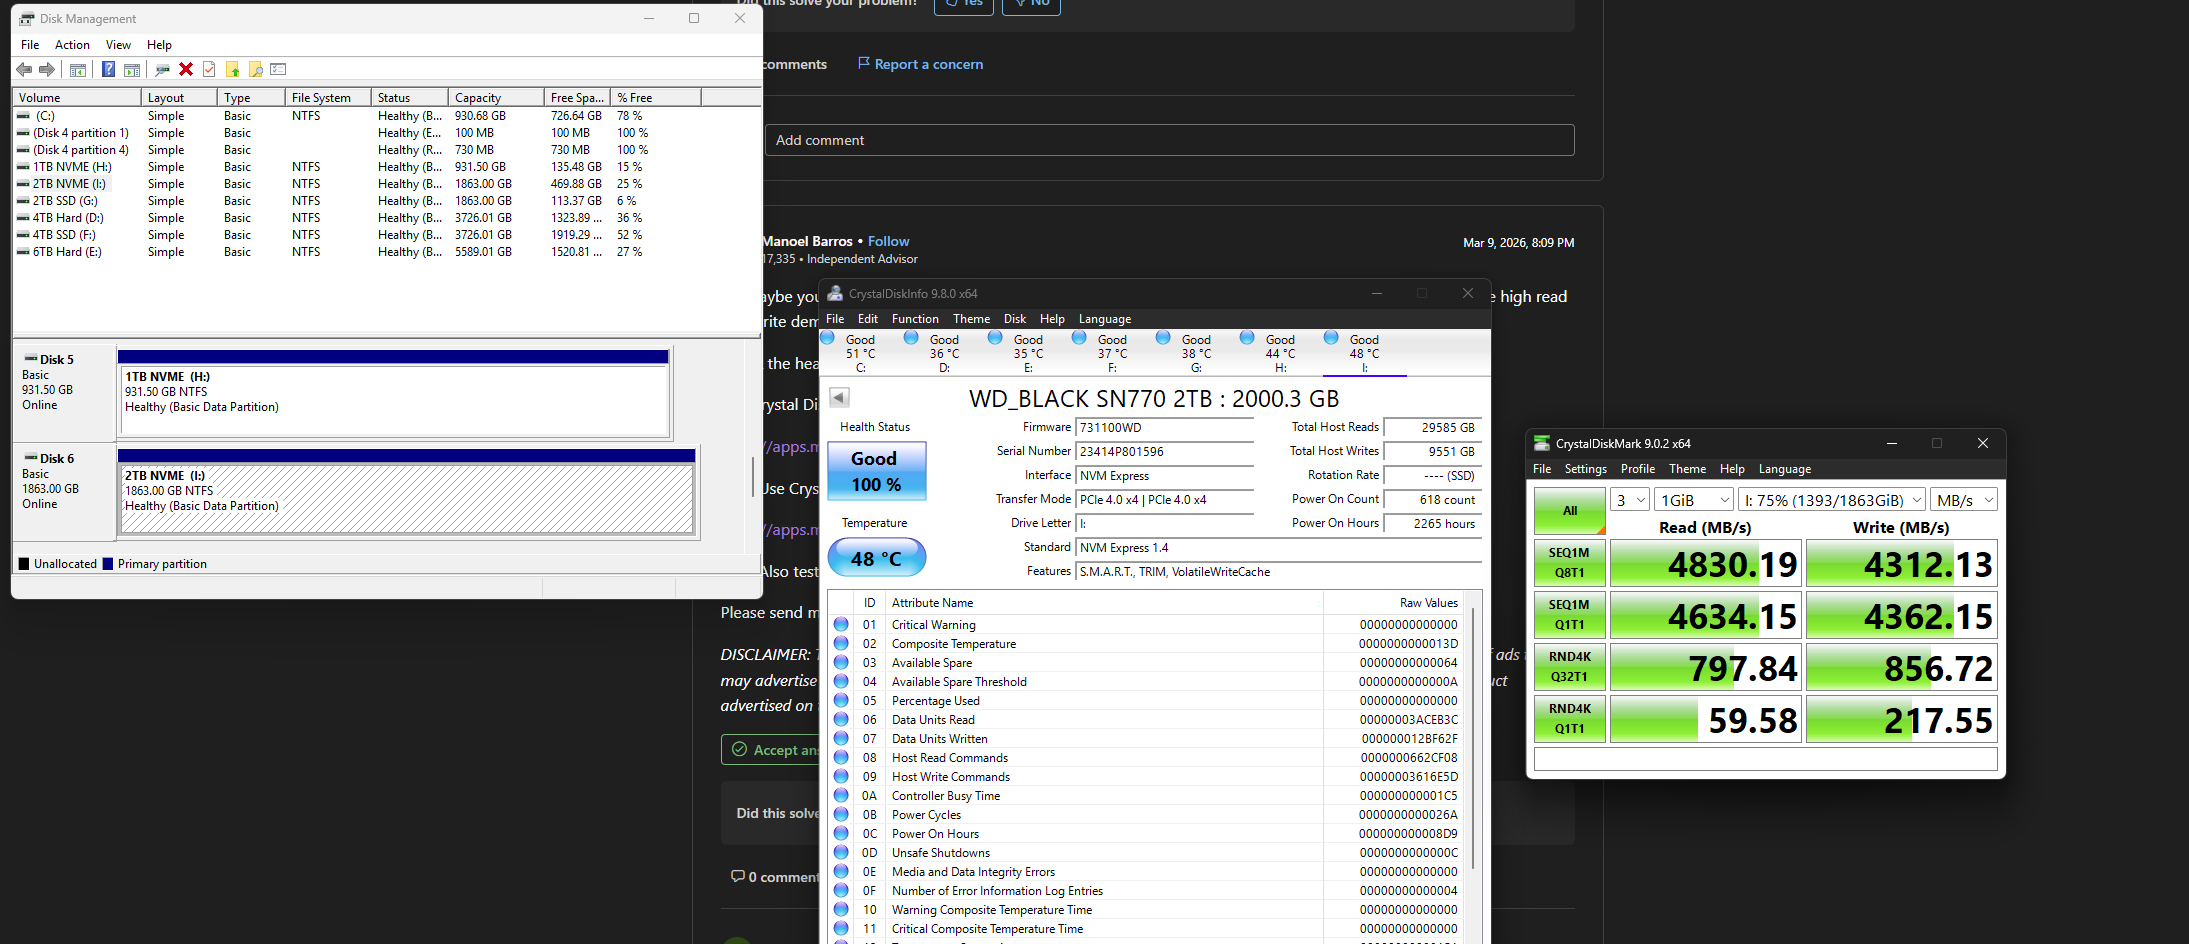Select the G: 38 °C disk tab
The image size is (2189, 944).
(x=1196, y=353)
